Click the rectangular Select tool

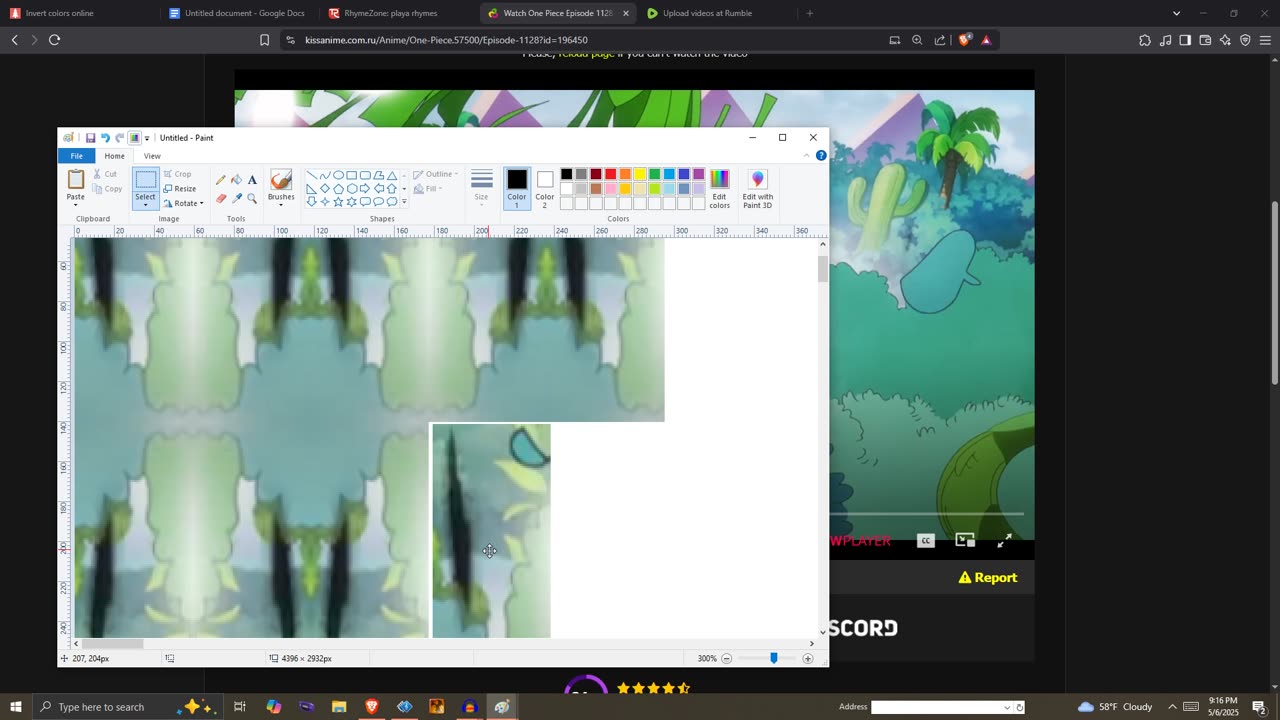146,180
